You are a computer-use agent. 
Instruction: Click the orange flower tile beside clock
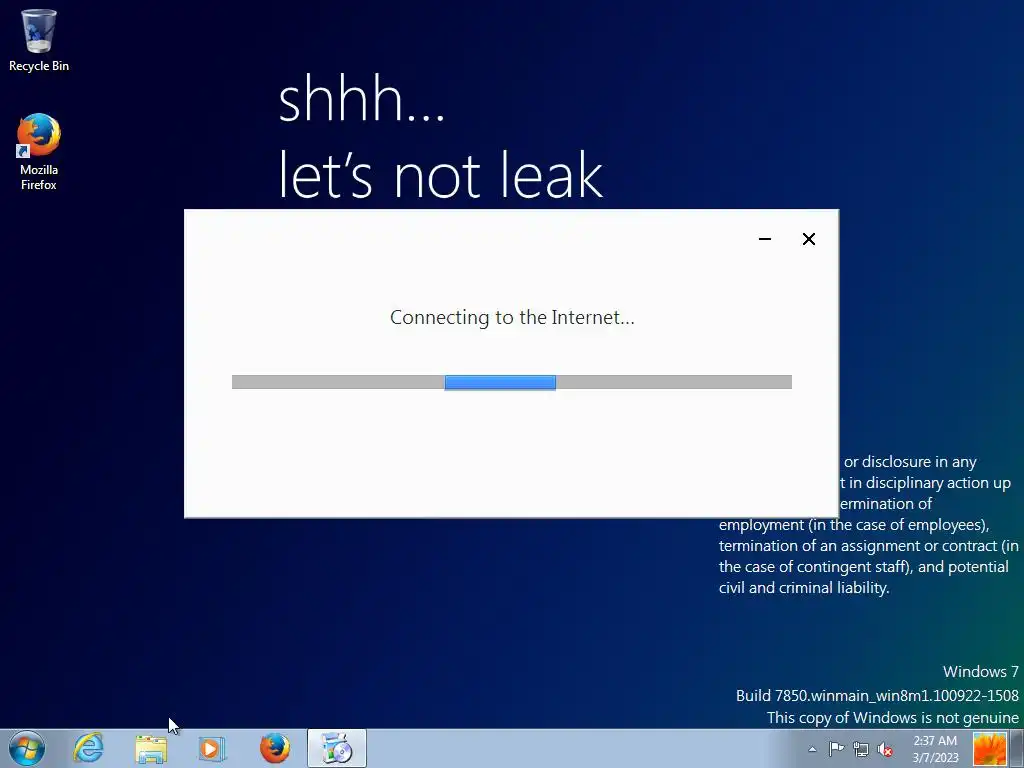pyautogui.click(x=989, y=749)
